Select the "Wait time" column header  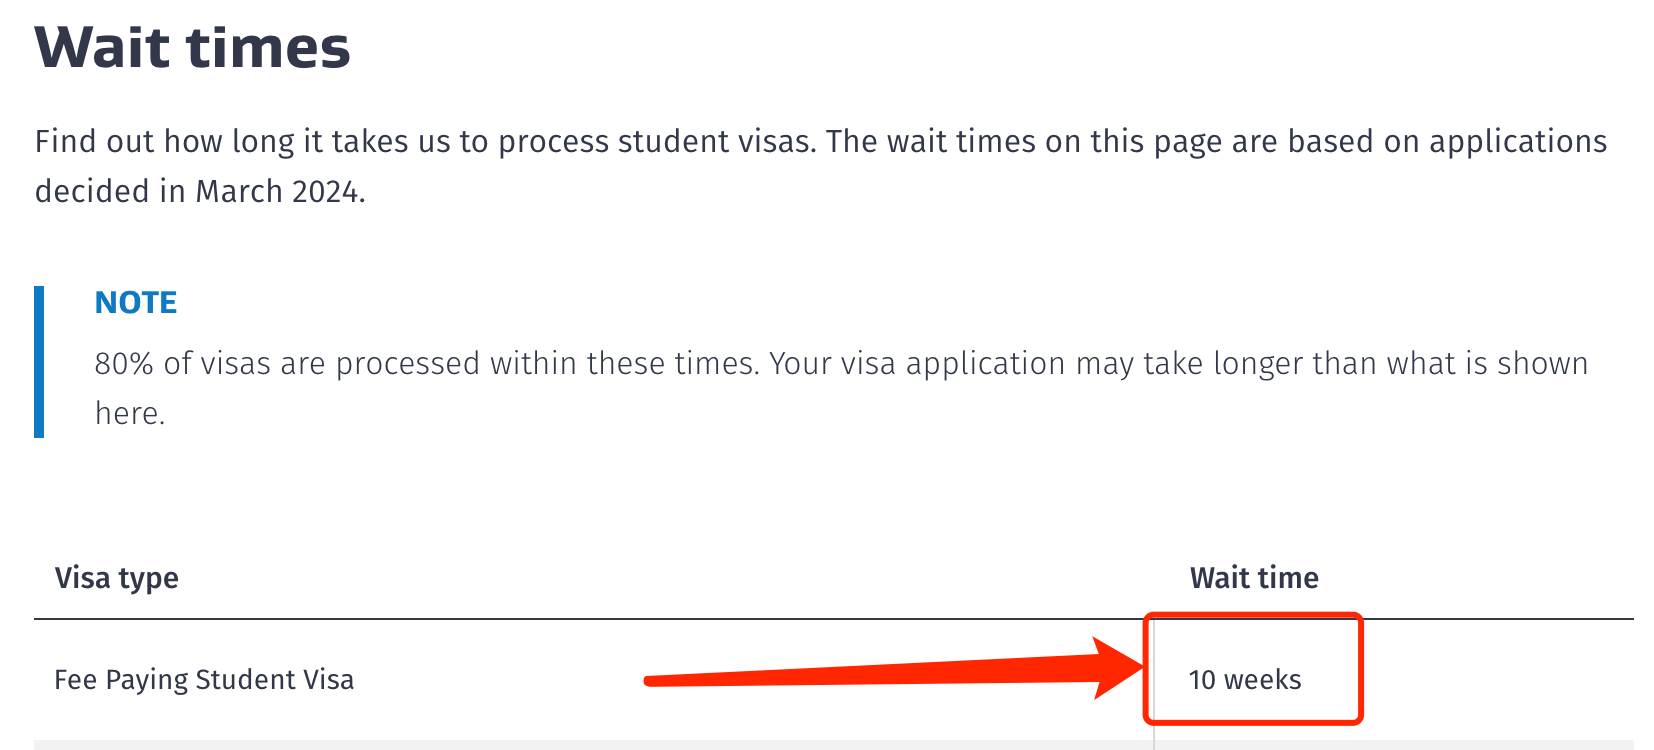(x=1254, y=578)
